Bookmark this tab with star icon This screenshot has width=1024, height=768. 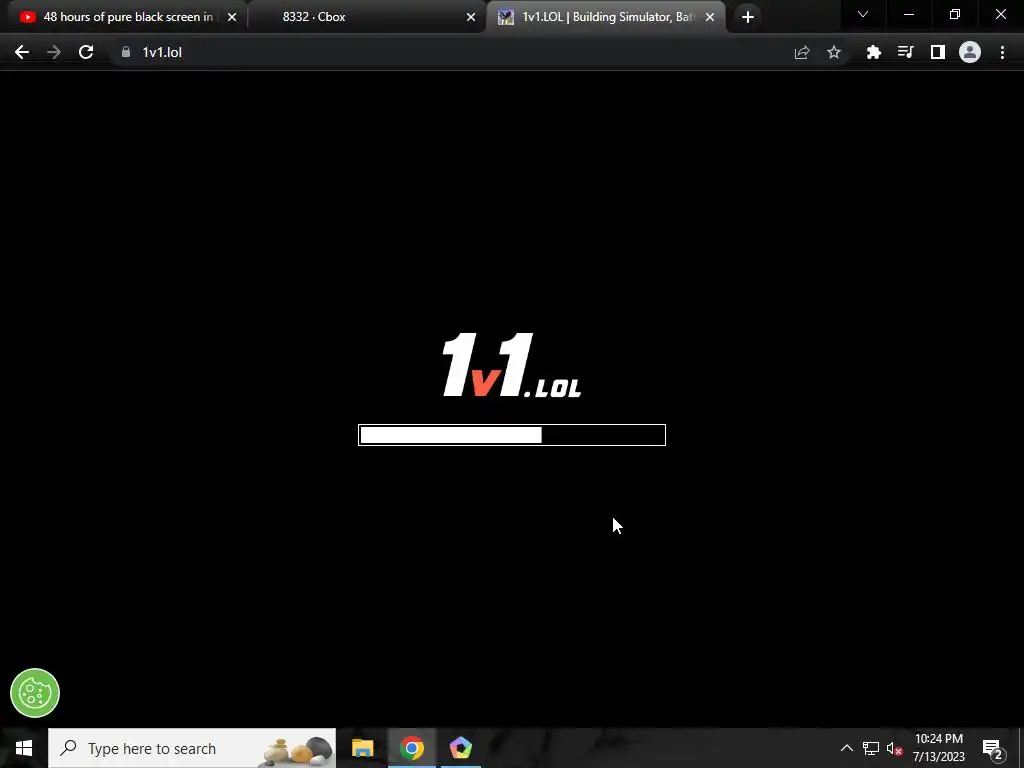pyautogui.click(x=833, y=52)
